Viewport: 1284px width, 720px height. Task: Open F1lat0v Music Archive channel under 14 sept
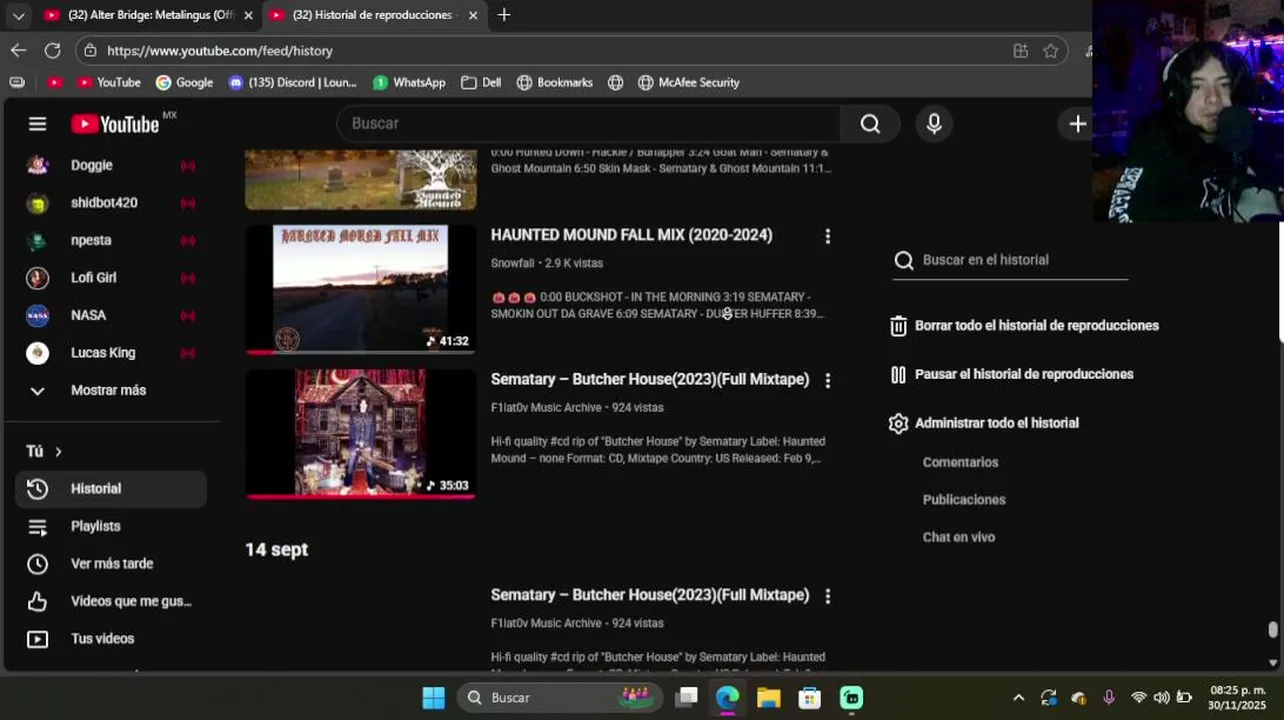546,623
